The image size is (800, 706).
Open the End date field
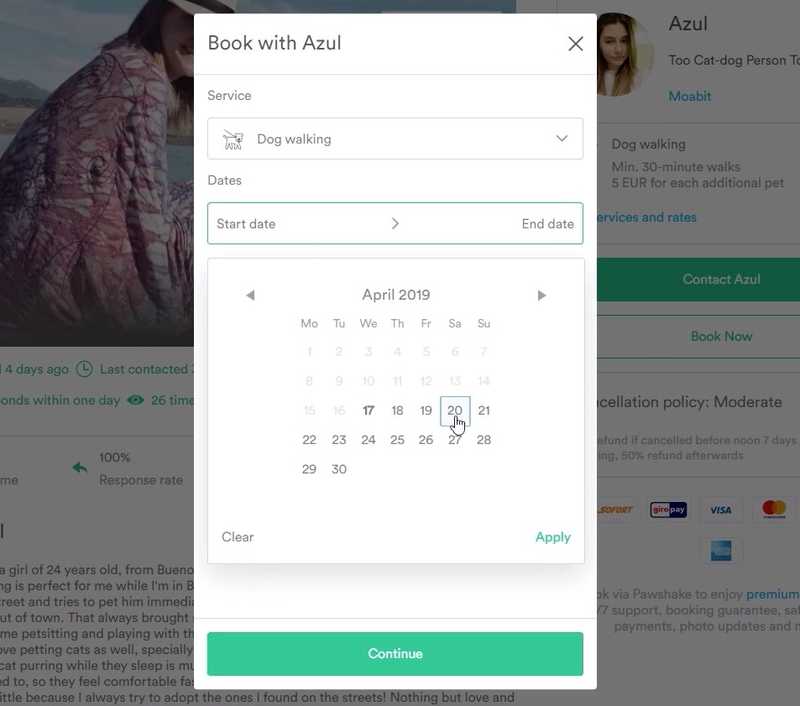(547, 224)
